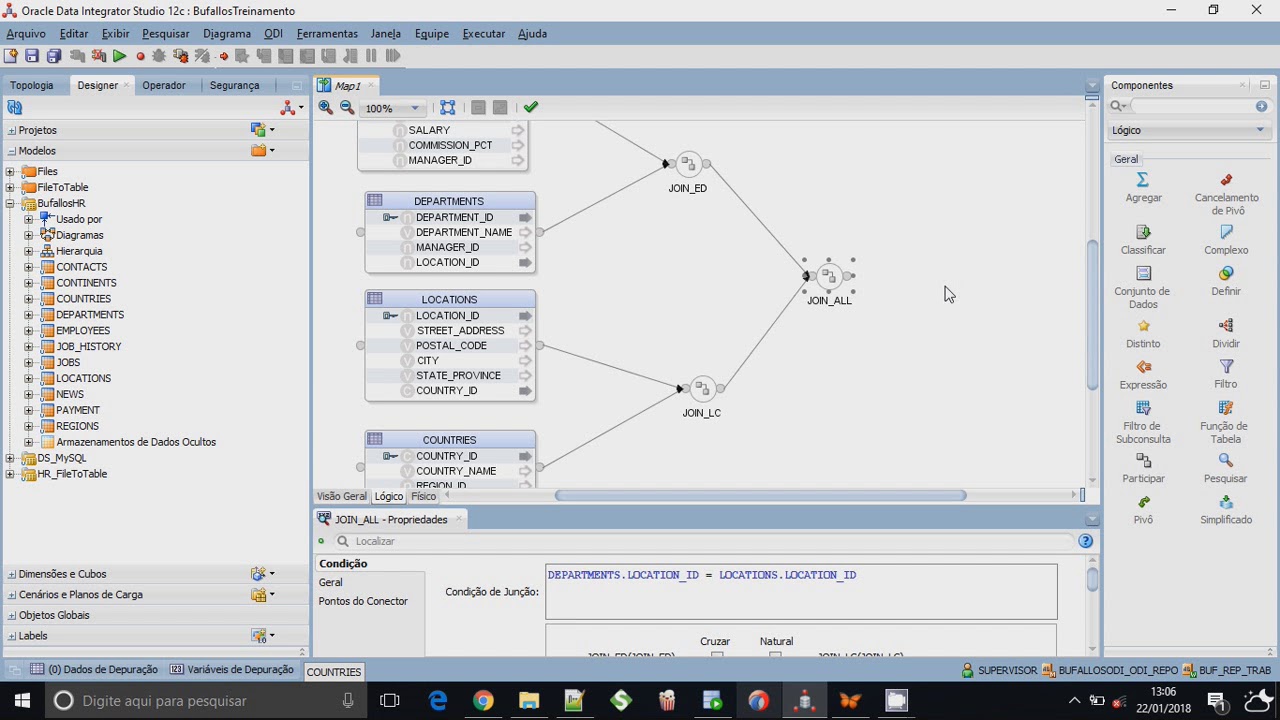The height and width of the screenshot is (720, 1280).
Task: Switch to the Topologia tab
Action: (x=32, y=85)
